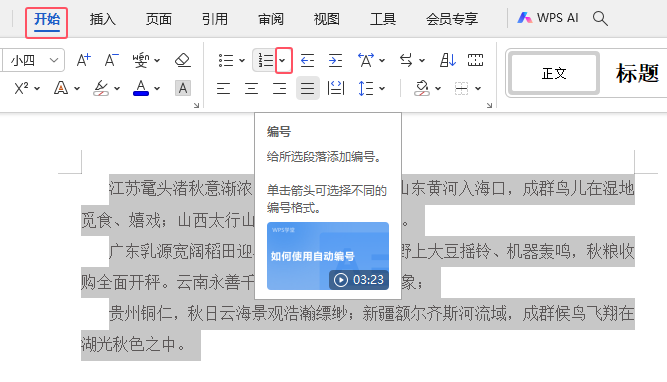The height and width of the screenshot is (382, 667).
Task: Toggle justify alignment
Action: (308, 88)
